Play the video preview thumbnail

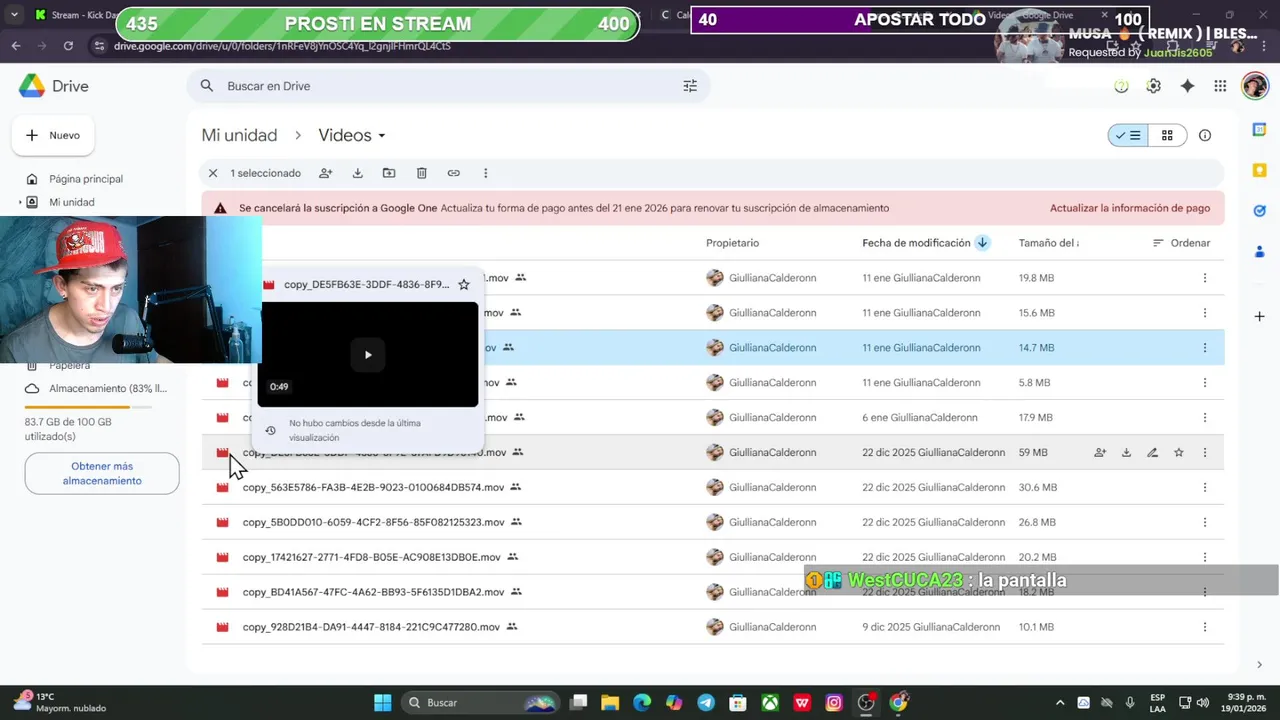[368, 355]
